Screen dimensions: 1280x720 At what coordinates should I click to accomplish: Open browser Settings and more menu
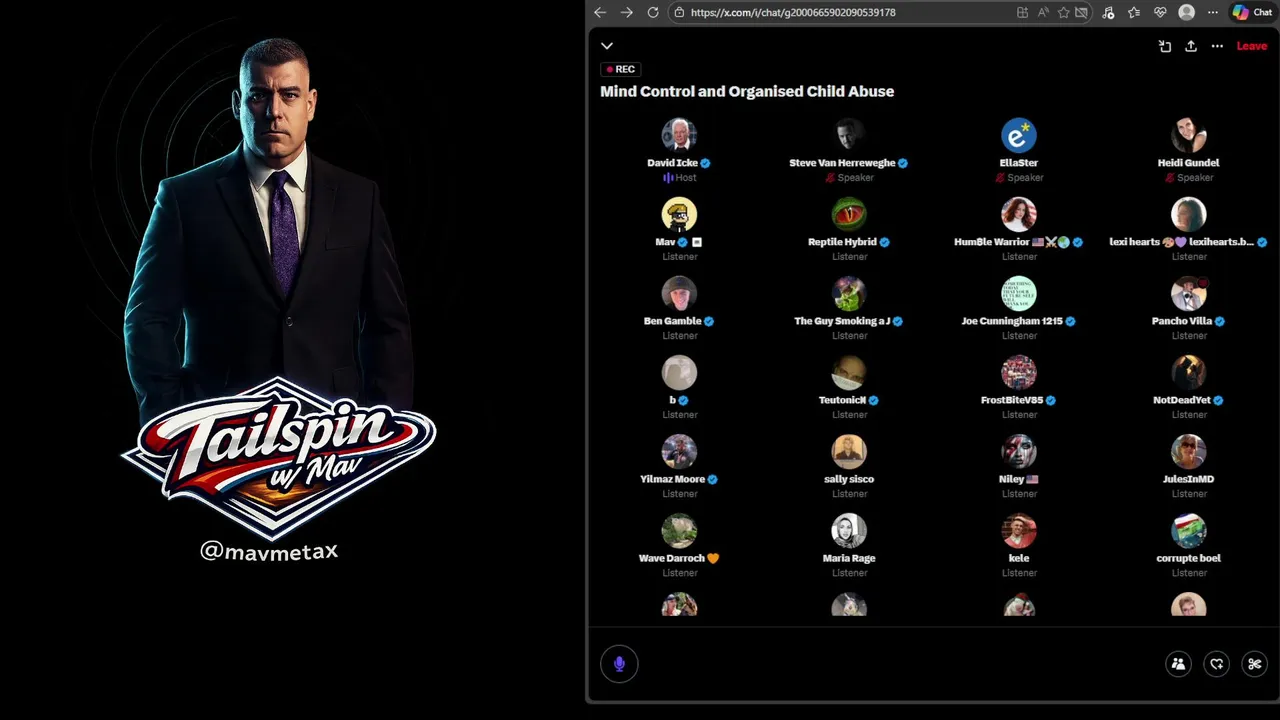1213,12
